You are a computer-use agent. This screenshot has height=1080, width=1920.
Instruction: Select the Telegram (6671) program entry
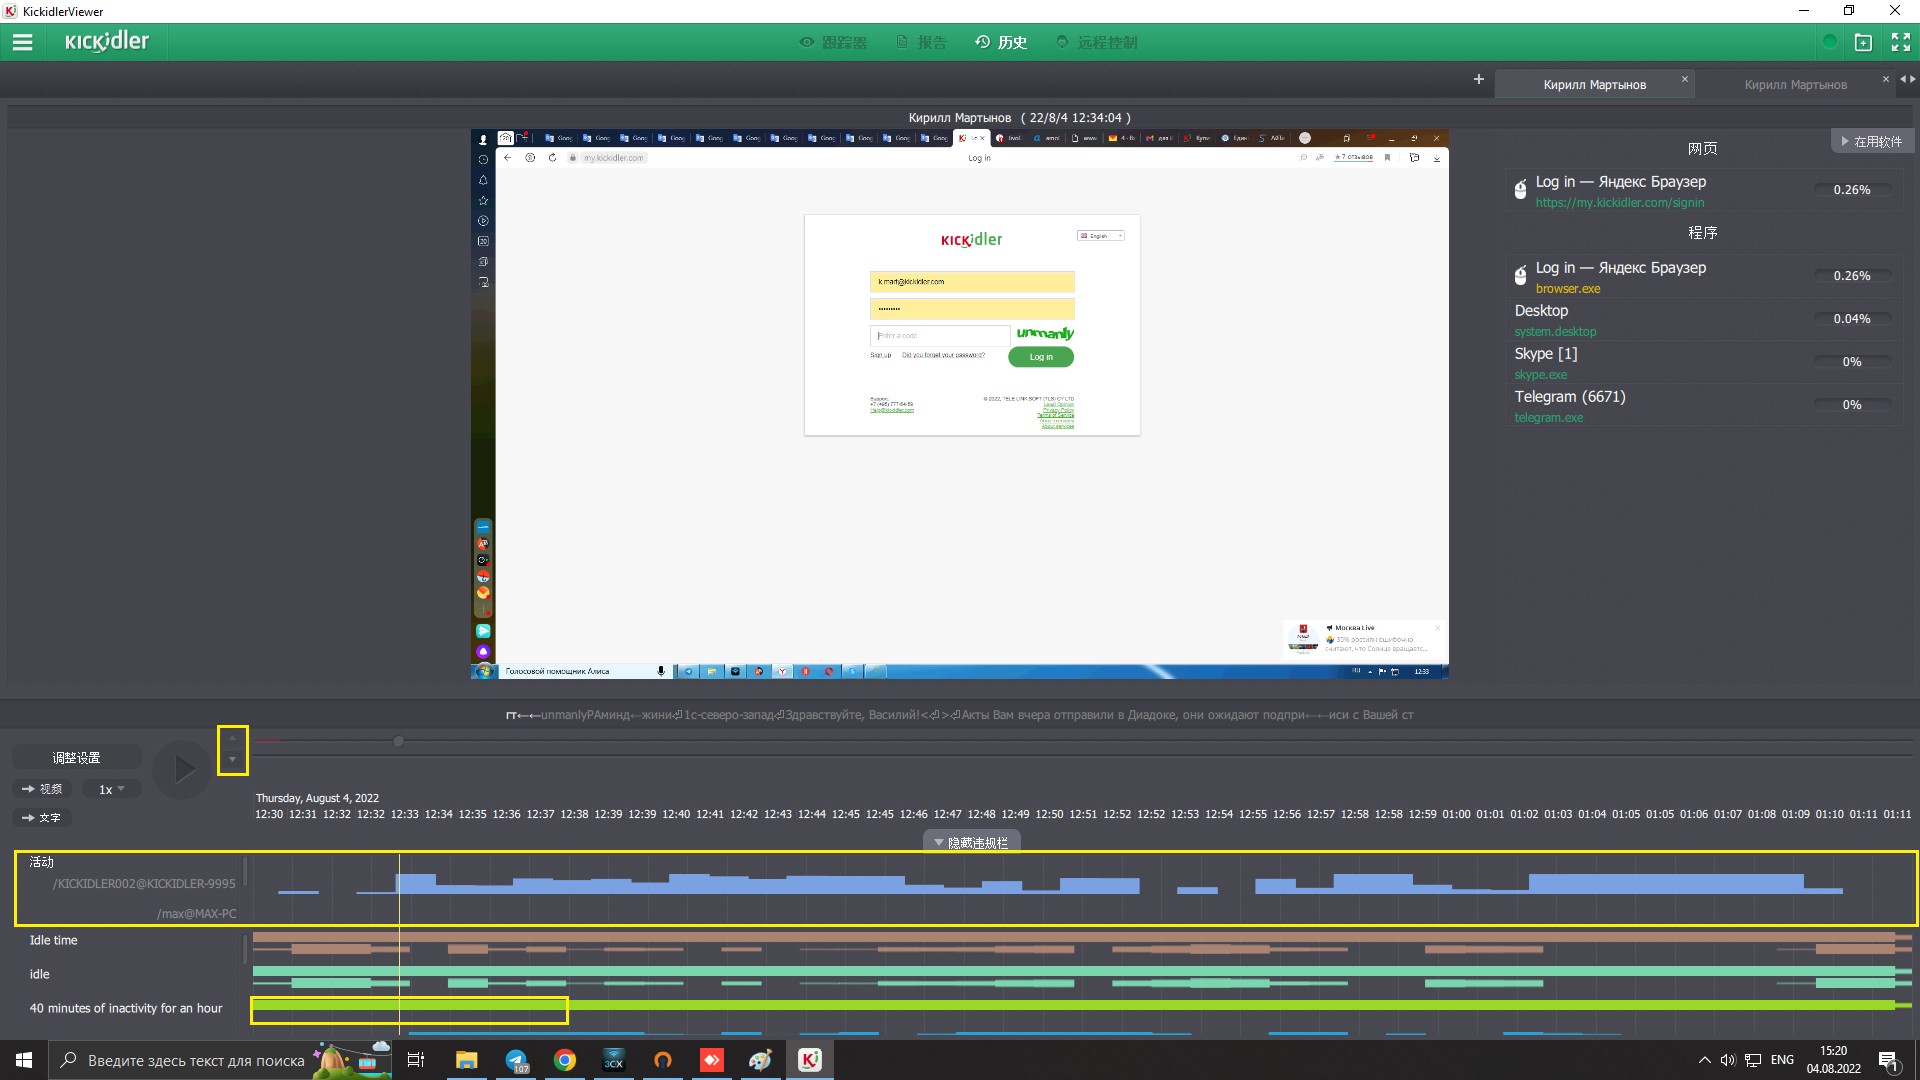tap(1705, 406)
